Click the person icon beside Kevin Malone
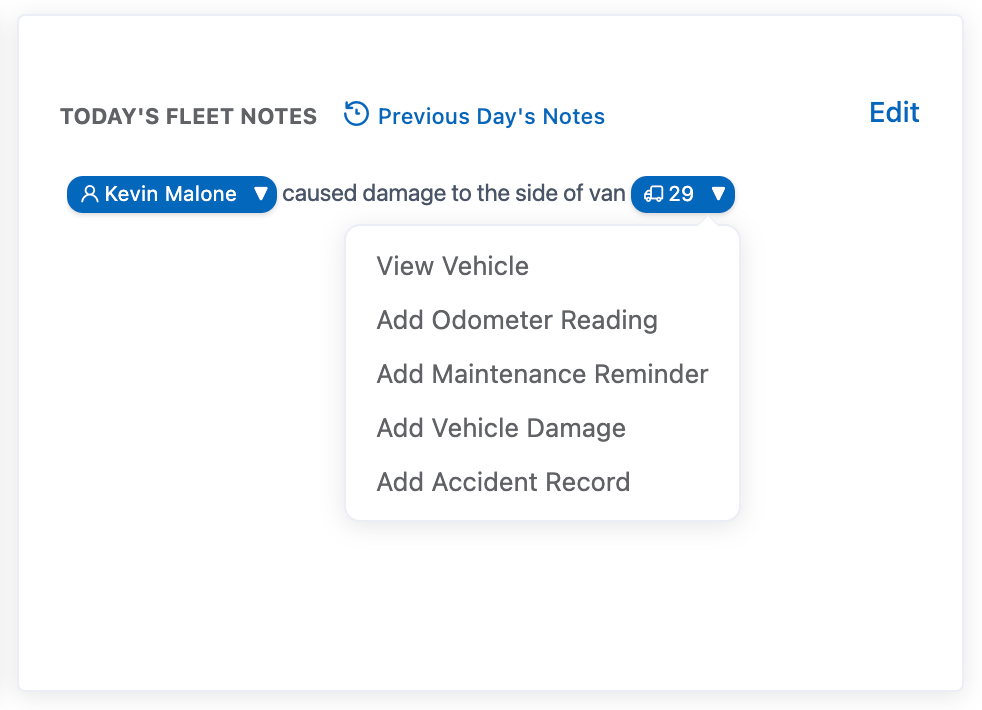 tap(90, 194)
